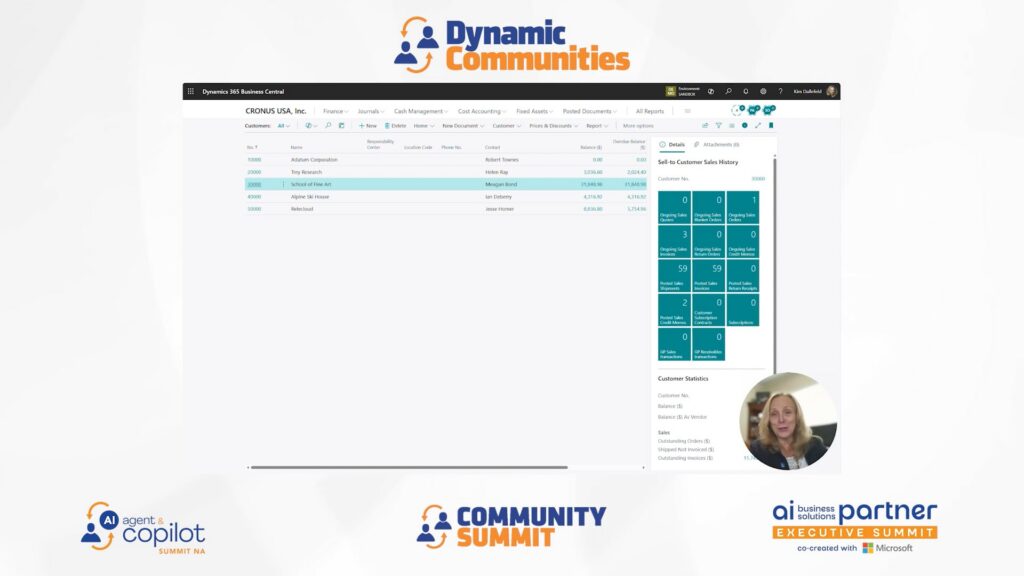1024x576 pixels.
Task: Select the Trey Research row name
Action: click(306, 172)
